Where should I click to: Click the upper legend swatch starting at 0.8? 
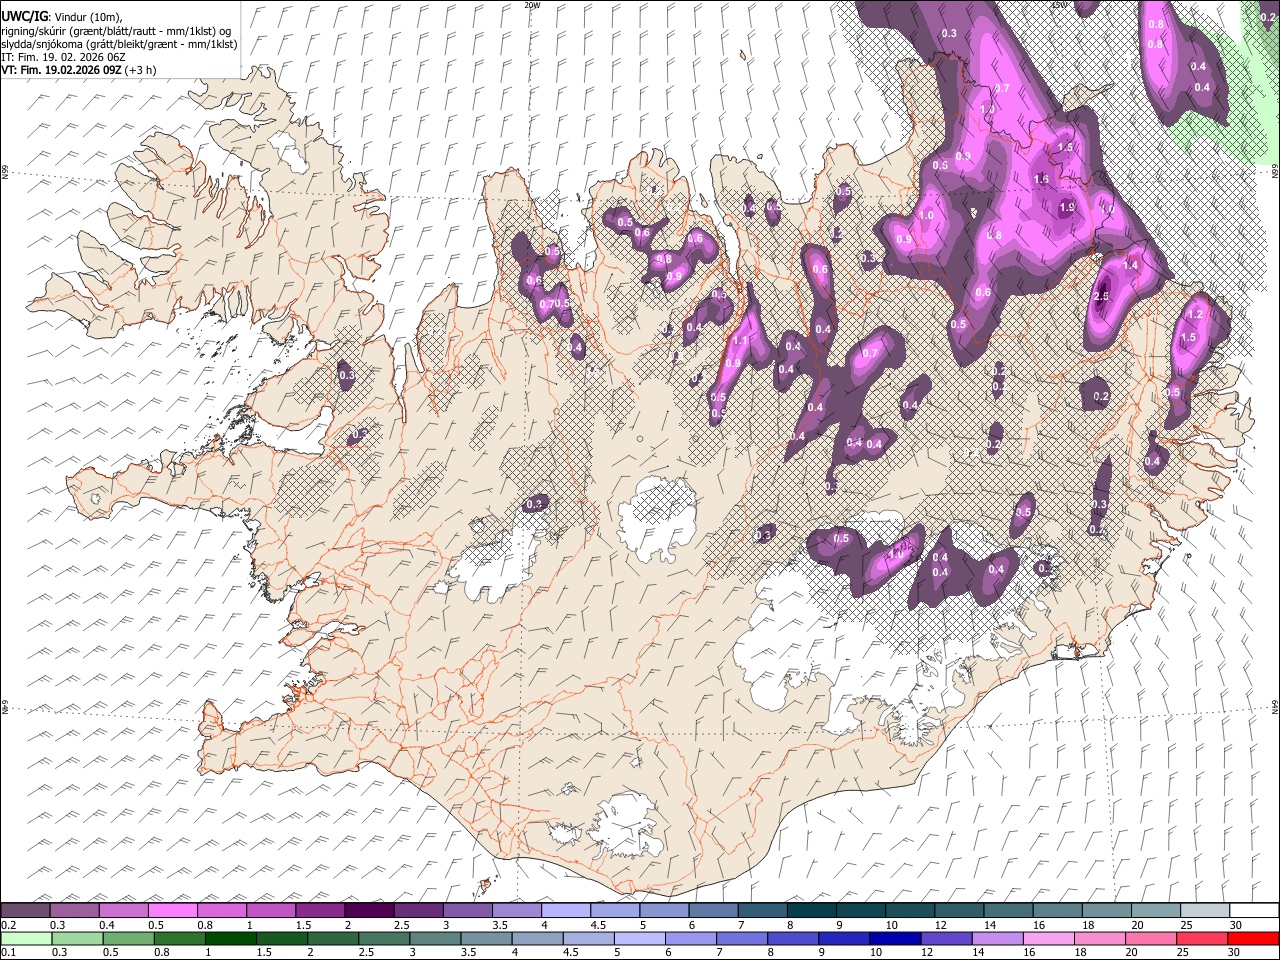click(221, 911)
